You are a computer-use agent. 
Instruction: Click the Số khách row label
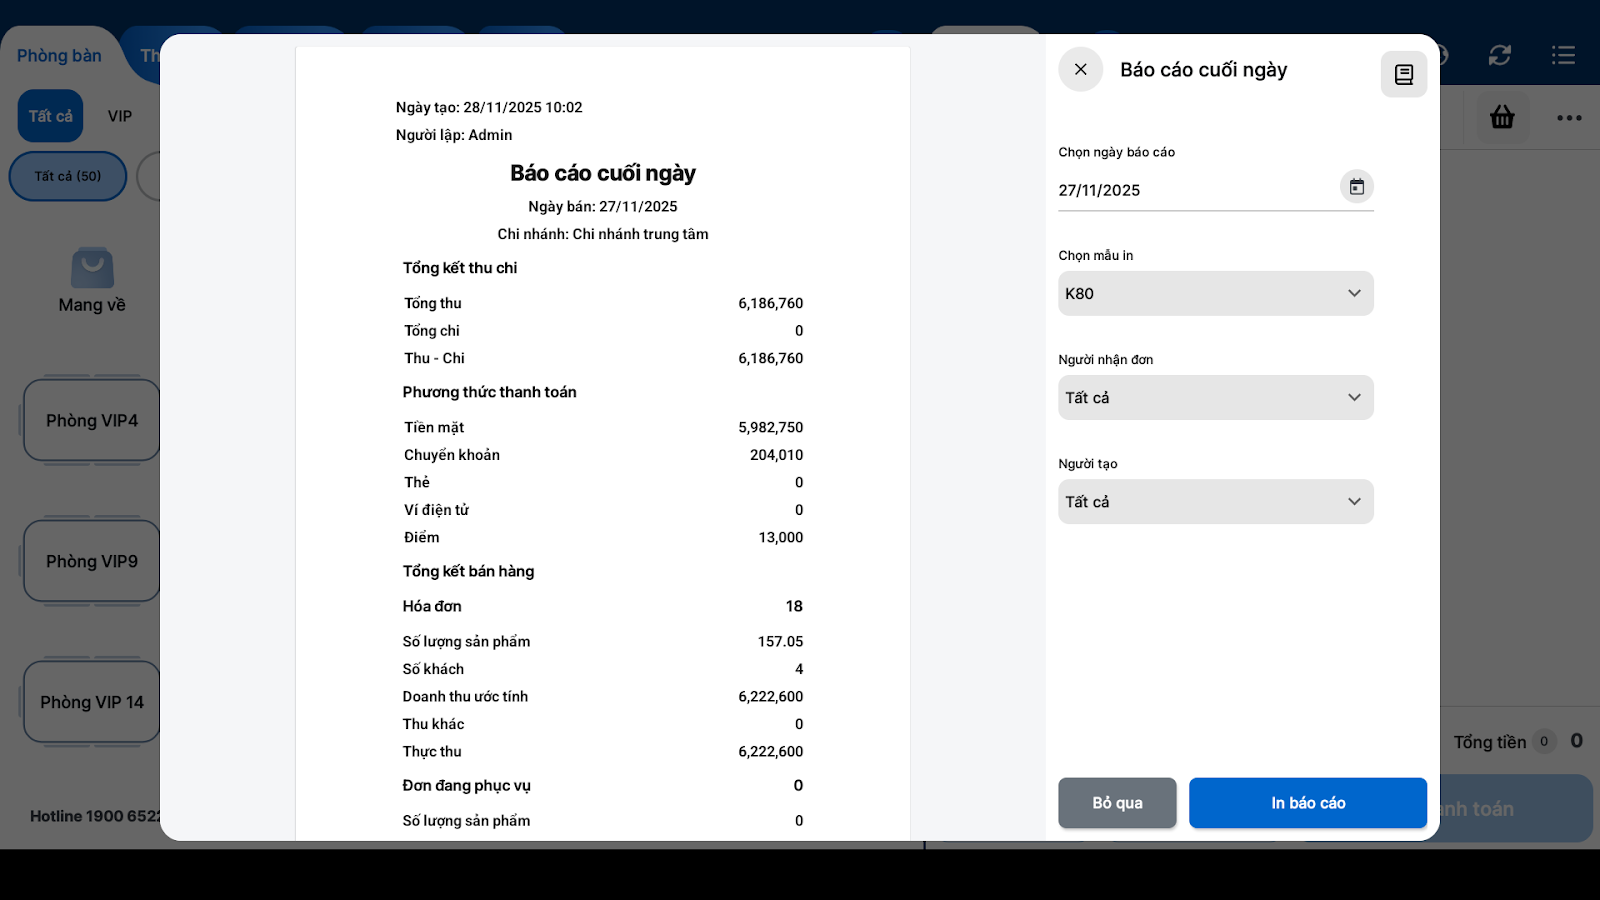click(x=433, y=669)
